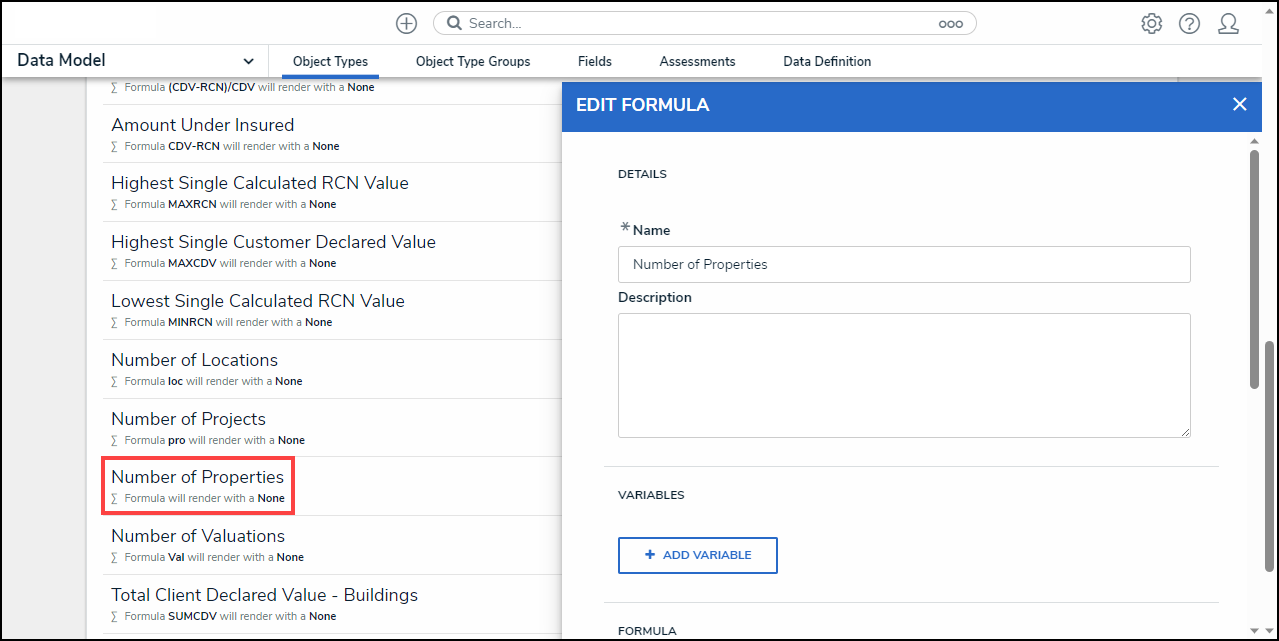Expand the Data Model dropdown
This screenshot has height=641, width=1279.
tap(248, 61)
